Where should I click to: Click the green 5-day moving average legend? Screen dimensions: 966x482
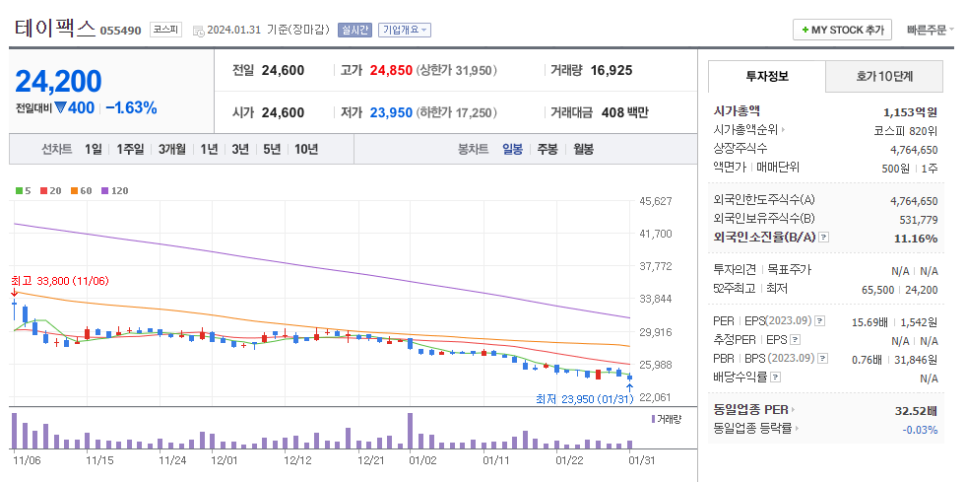point(22,191)
